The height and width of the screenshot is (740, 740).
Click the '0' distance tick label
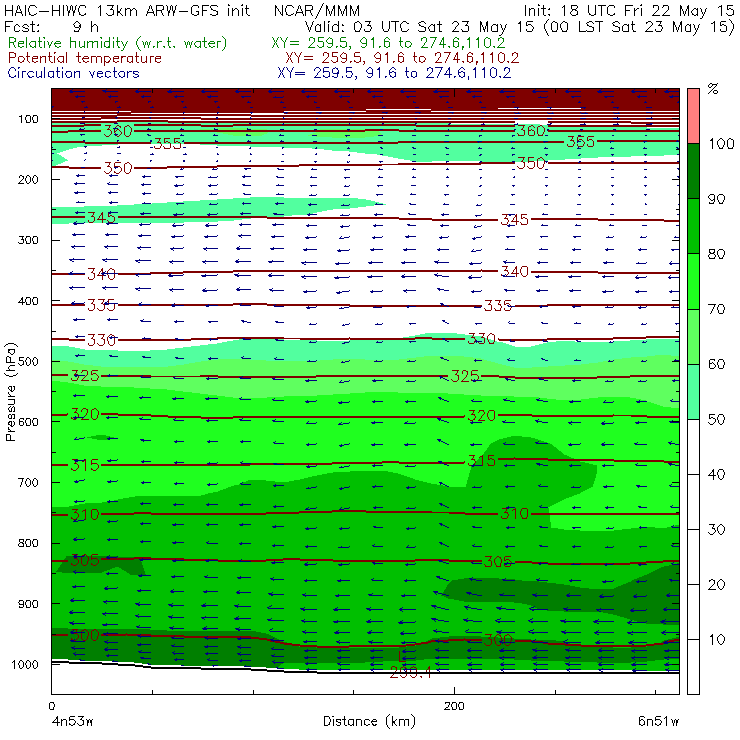(51, 706)
